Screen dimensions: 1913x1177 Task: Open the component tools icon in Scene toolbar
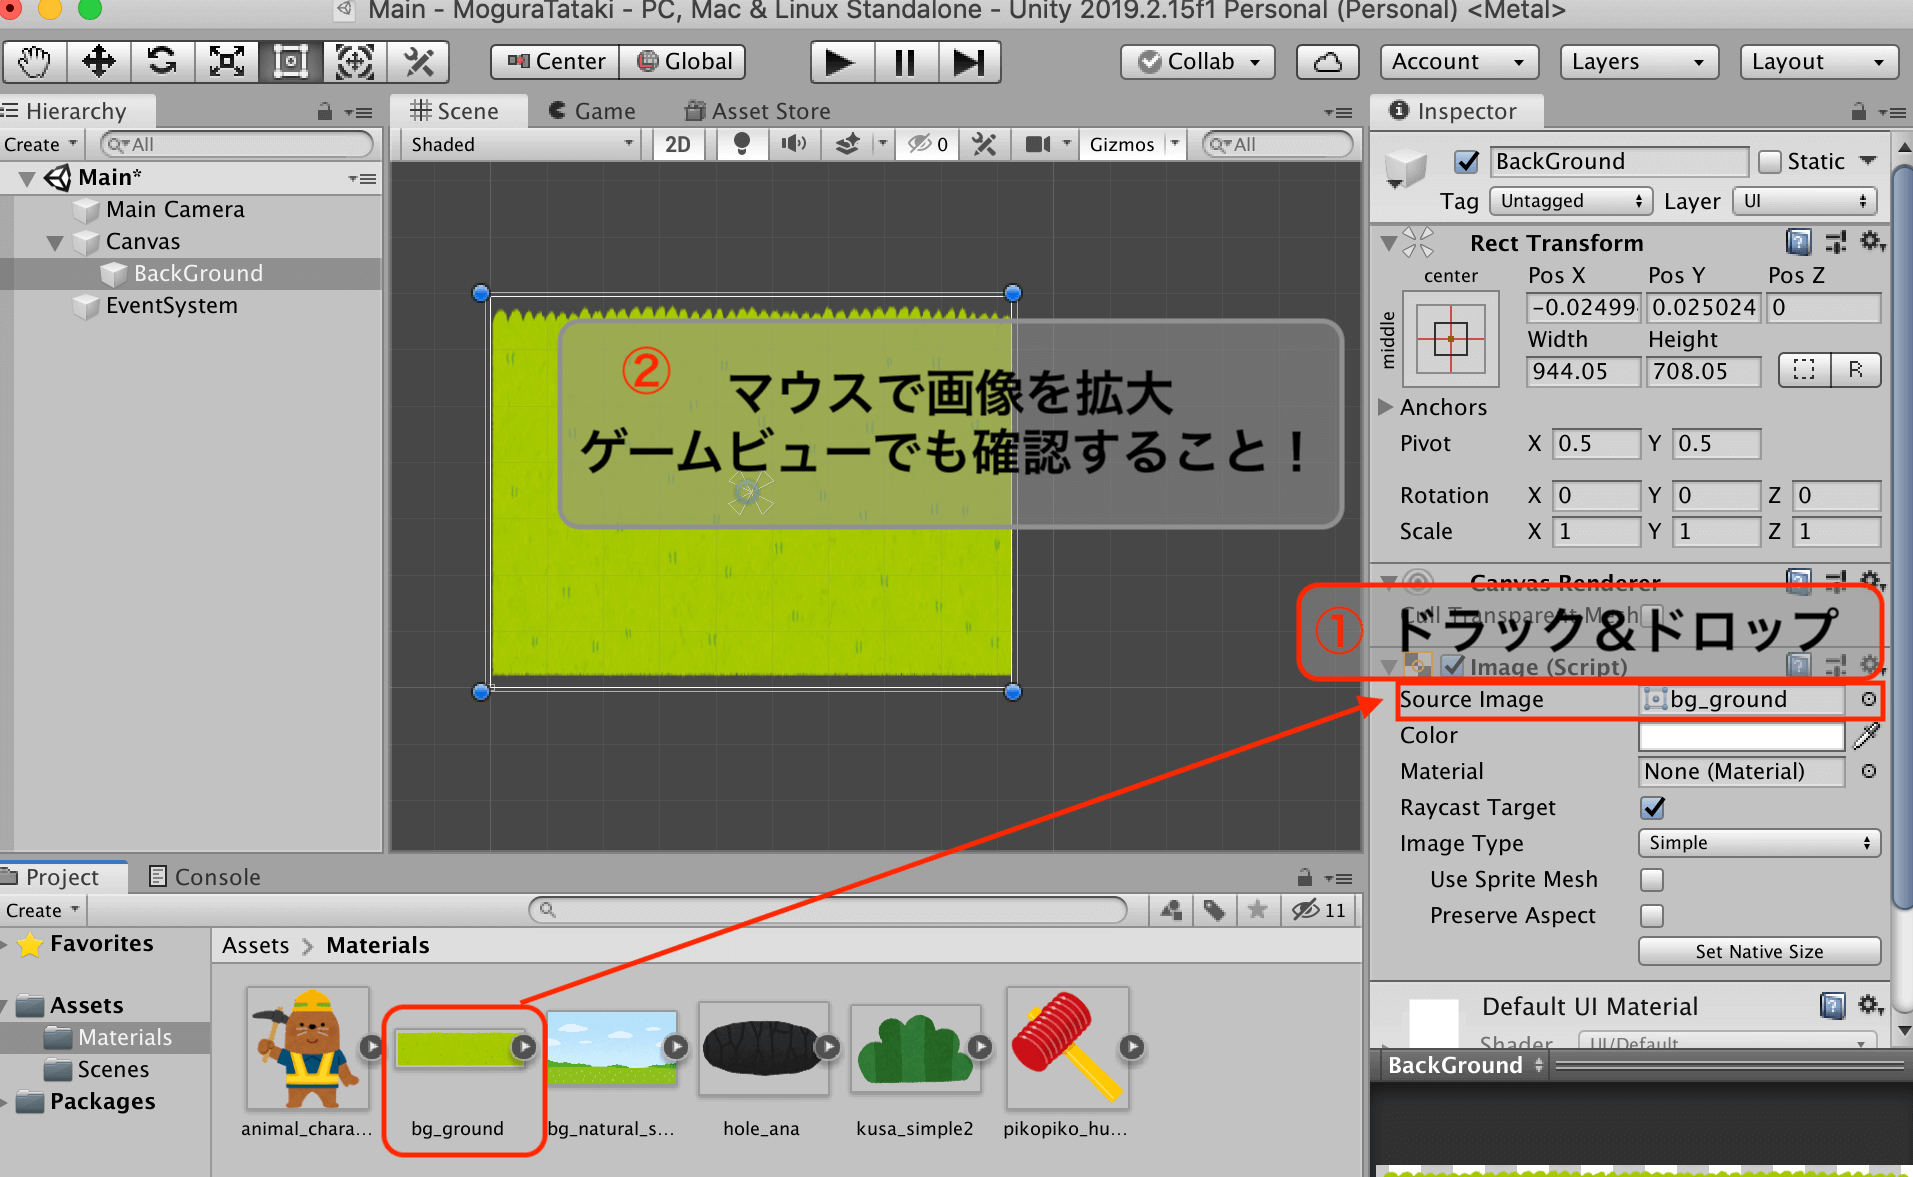pos(985,144)
